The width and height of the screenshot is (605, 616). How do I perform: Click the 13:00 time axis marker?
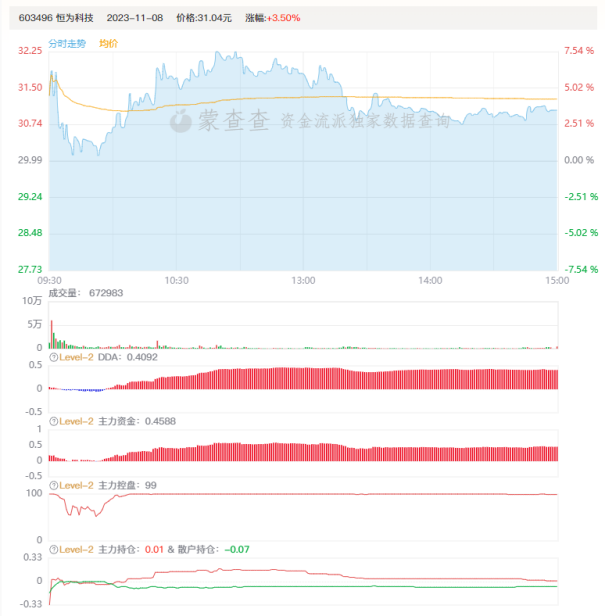[x=303, y=280]
